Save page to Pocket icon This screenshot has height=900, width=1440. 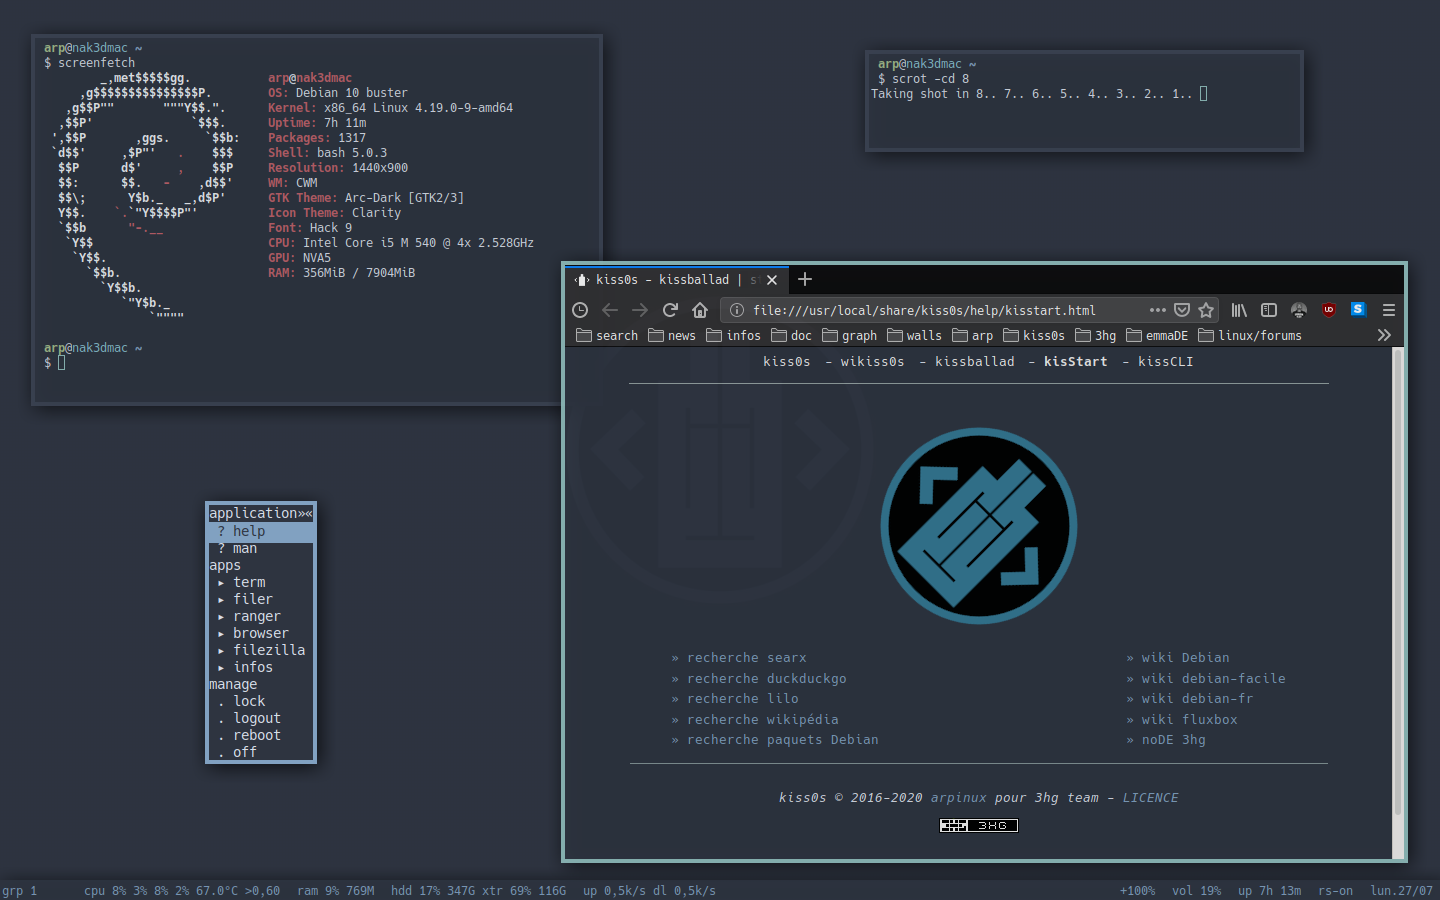(x=1182, y=310)
